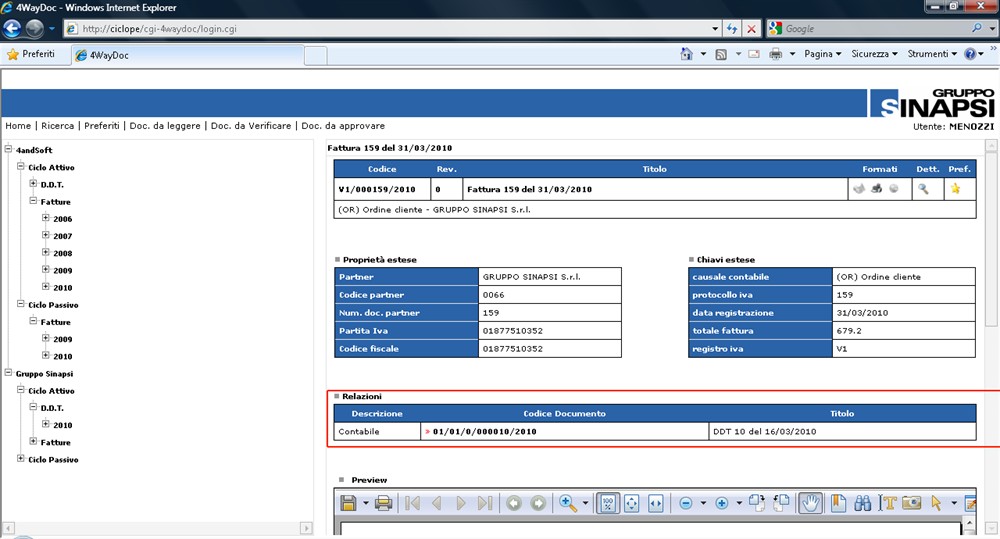Open Doc. da leggere link
This screenshot has width=1000, height=539.
click(x=165, y=126)
